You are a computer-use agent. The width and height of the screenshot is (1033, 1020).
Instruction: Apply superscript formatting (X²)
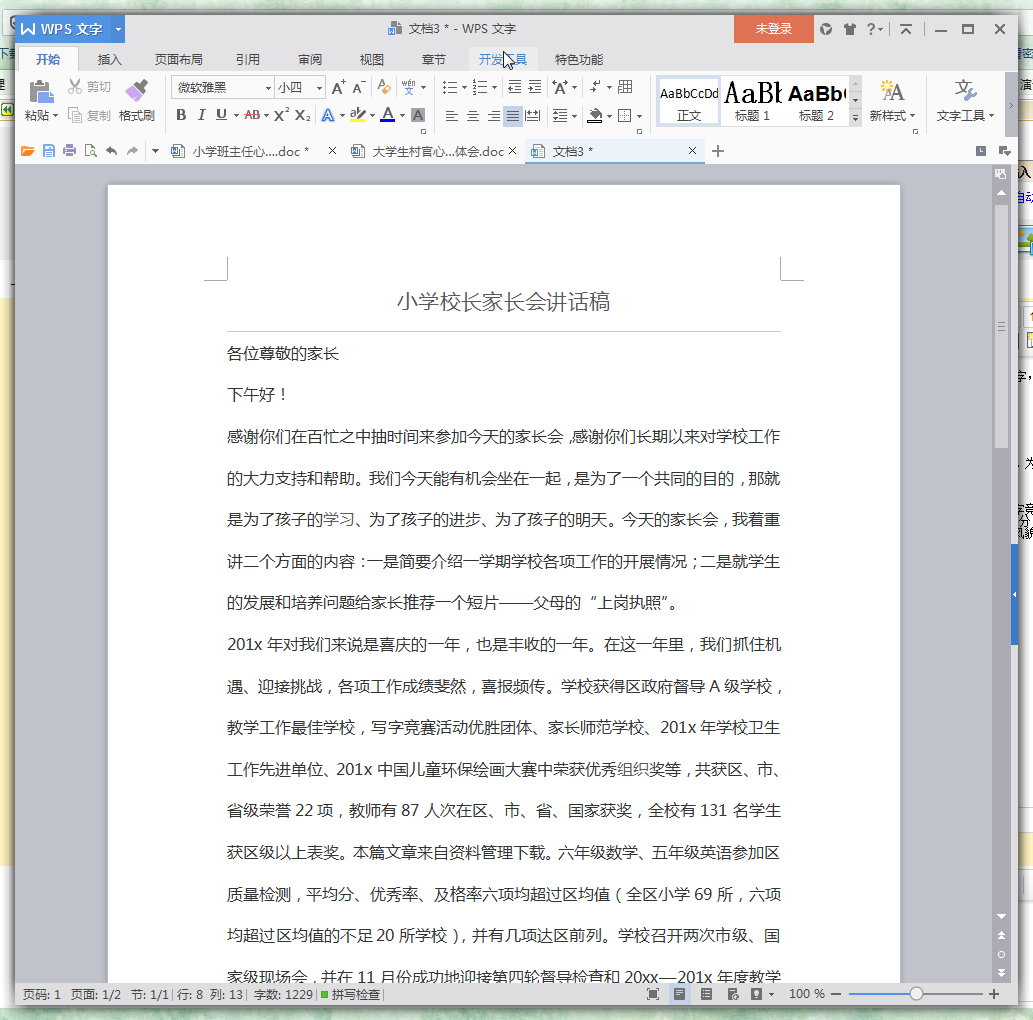point(281,115)
